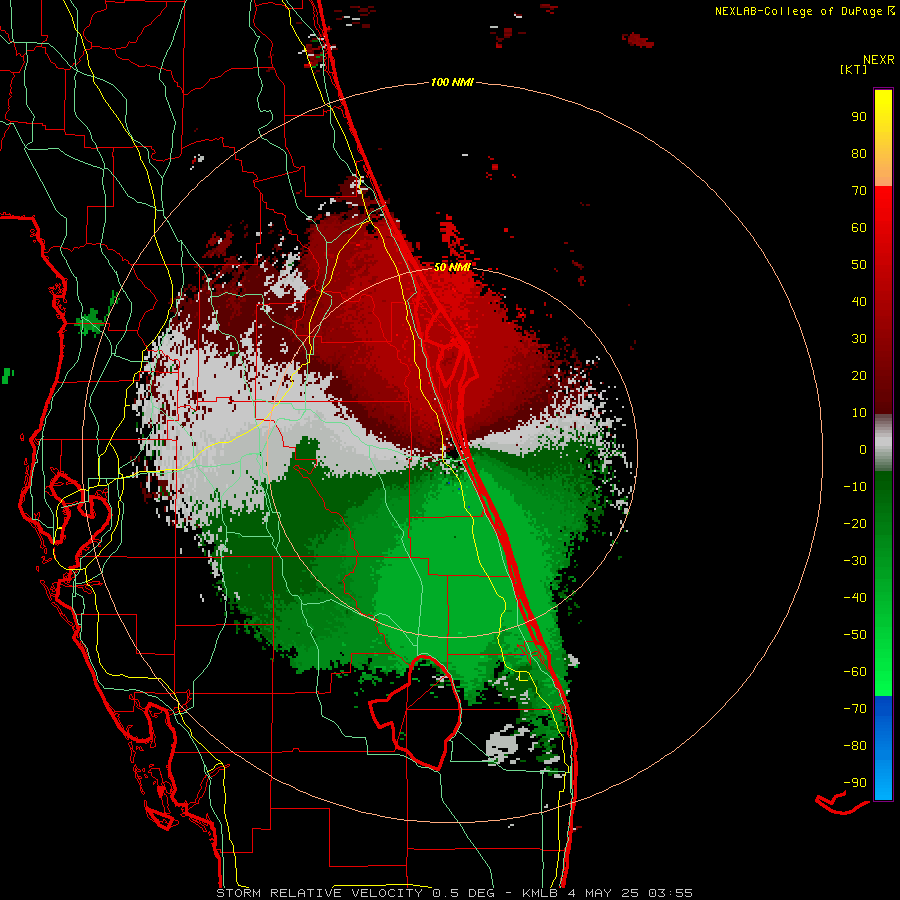Click the blue bottom segment of the color bar

click(883, 747)
